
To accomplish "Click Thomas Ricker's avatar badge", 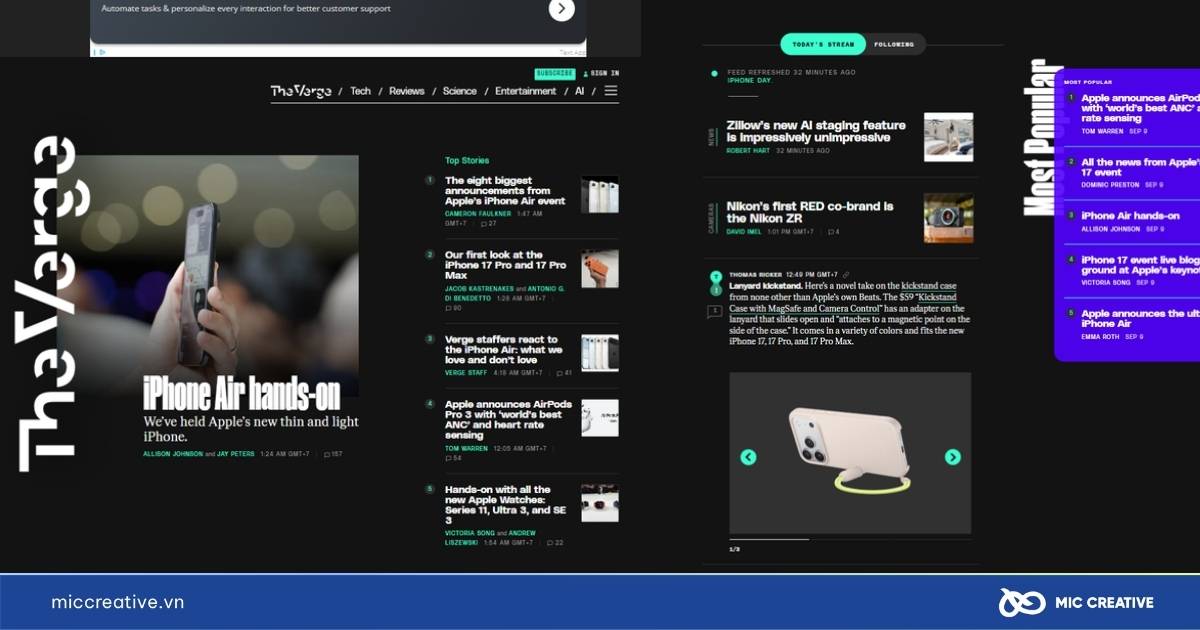I will (x=715, y=277).
